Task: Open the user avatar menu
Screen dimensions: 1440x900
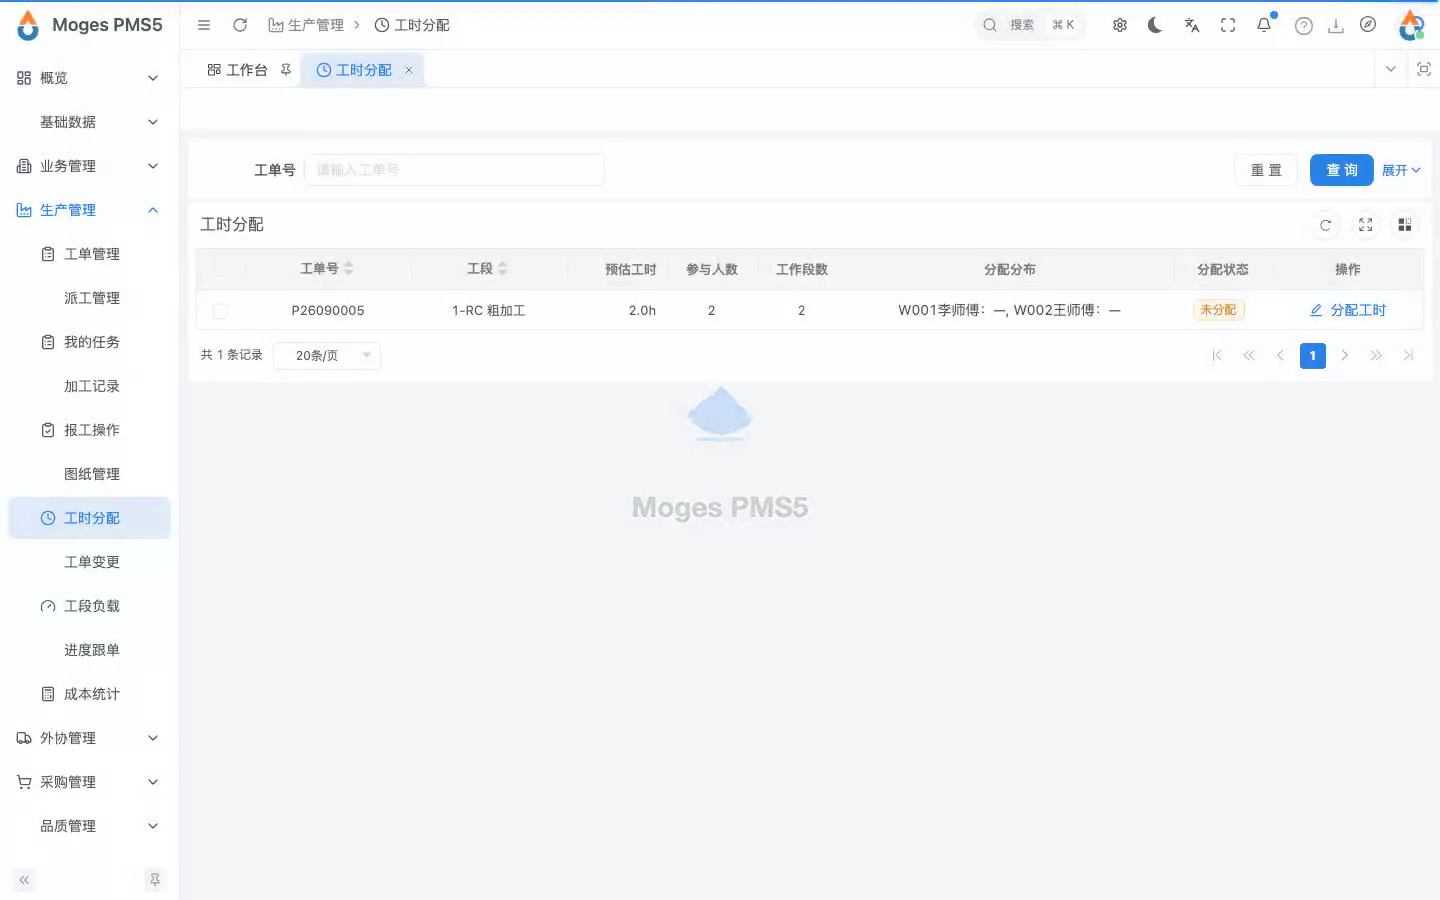Action: pyautogui.click(x=1411, y=25)
